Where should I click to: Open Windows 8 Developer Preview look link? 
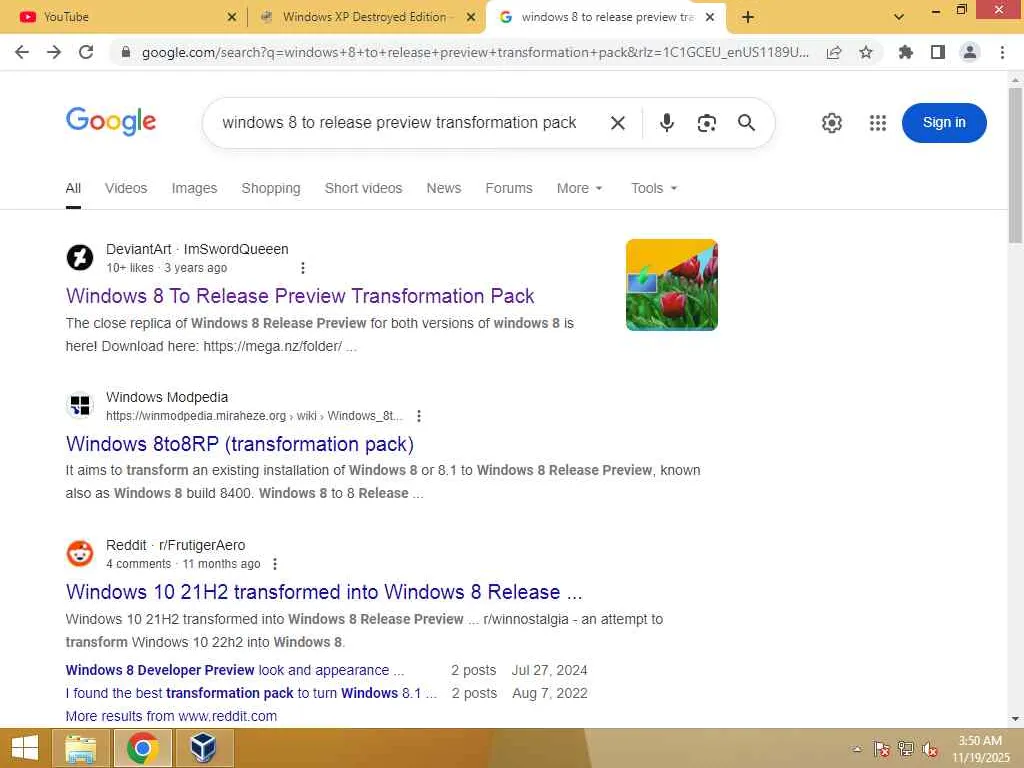click(234, 670)
